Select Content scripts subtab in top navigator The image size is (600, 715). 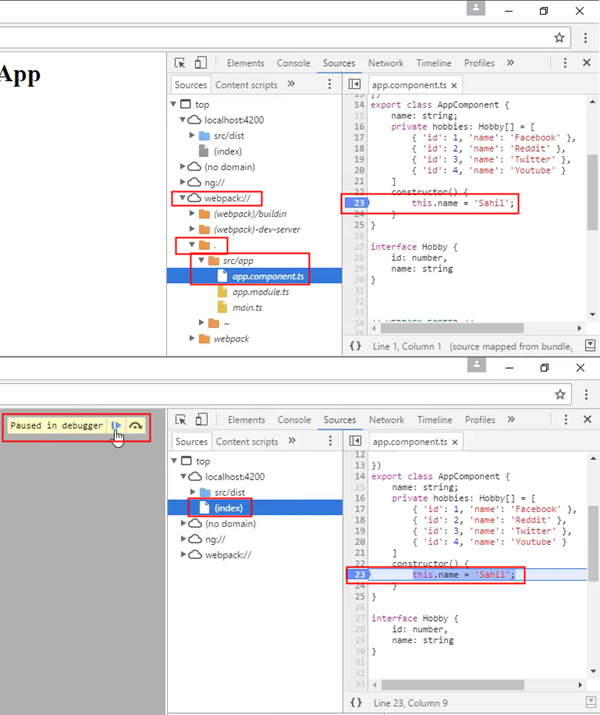tap(246, 85)
